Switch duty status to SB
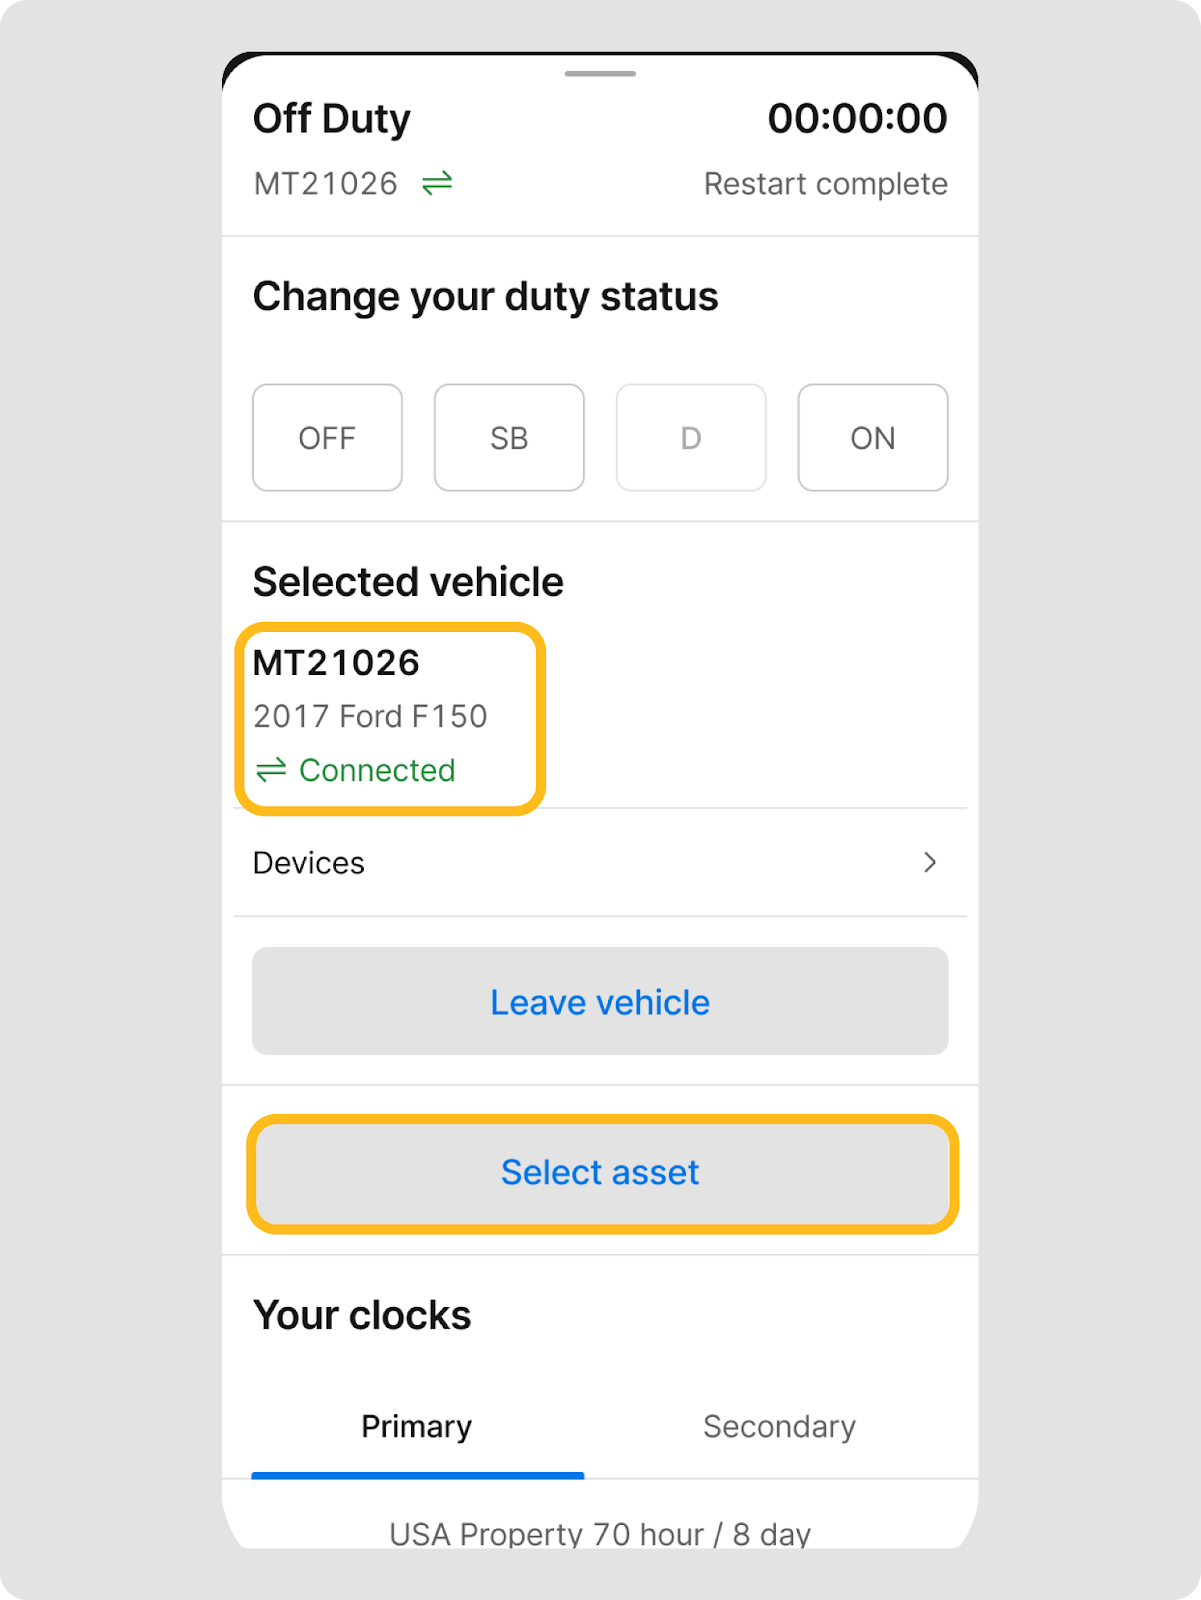 pyautogui.click(x=509, y=438)
